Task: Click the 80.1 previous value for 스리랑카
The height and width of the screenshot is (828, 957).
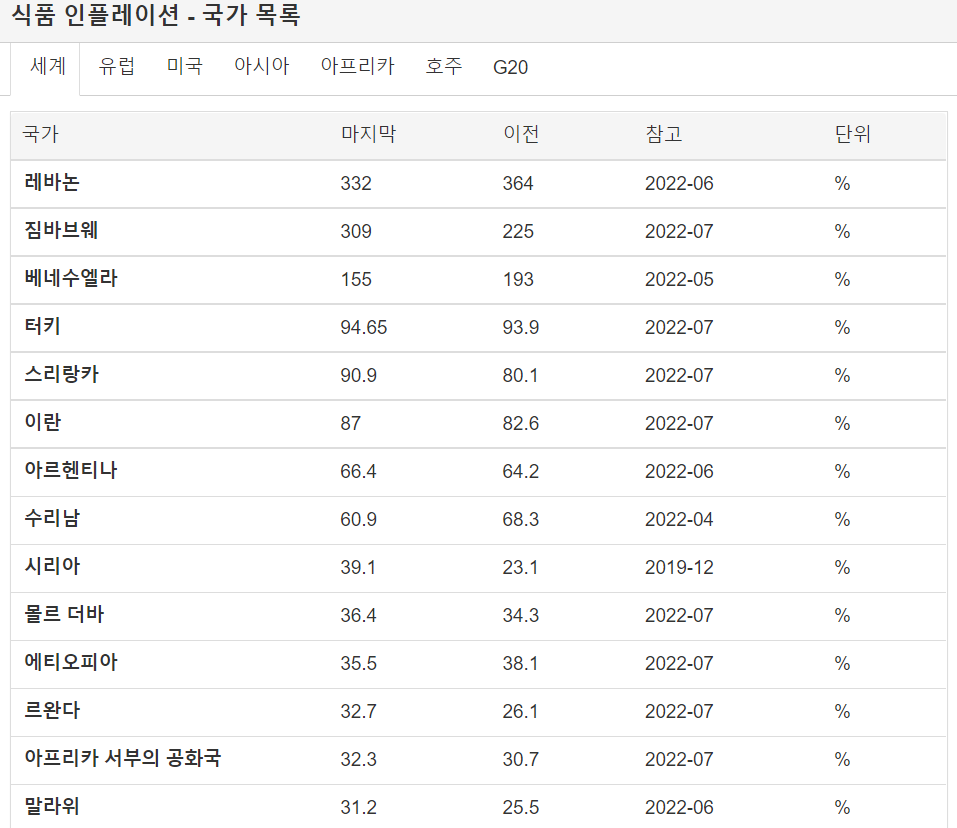Action: pyautogui.click(x=520, y=376)
